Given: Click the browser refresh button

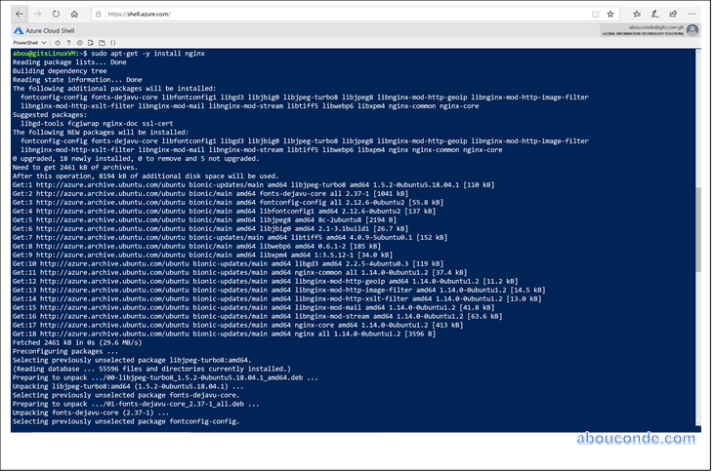Looking at the screenshot, I should [x=58, y=15].
